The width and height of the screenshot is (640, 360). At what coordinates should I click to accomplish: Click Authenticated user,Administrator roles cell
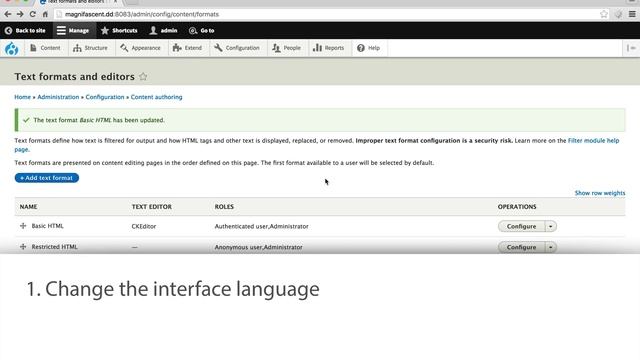(x=262, y=226)
